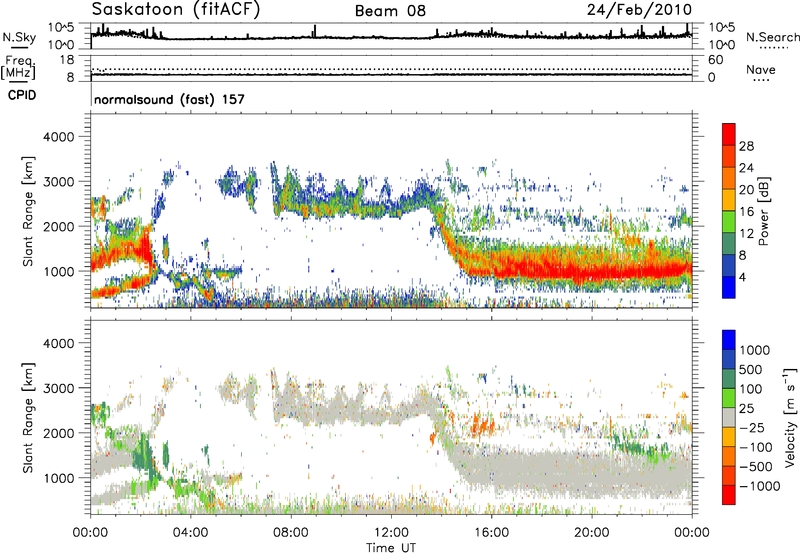The image size is (800, 554).
Task: Select the Beam 08 label
Action: pyautogui.click(x=390, y=11)
